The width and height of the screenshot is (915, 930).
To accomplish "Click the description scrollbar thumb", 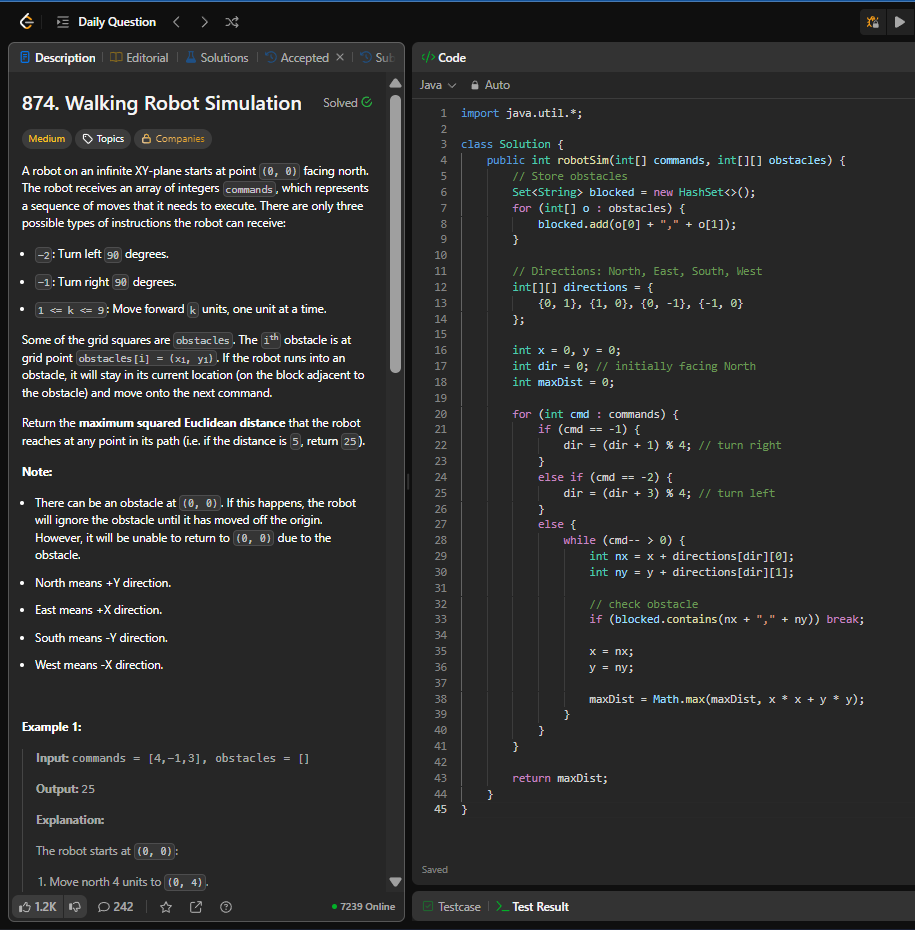I will point(396,234).
